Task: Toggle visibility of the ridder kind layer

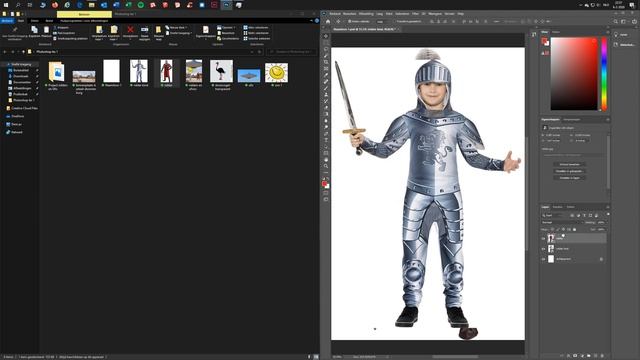Action: tap(543, 249)
